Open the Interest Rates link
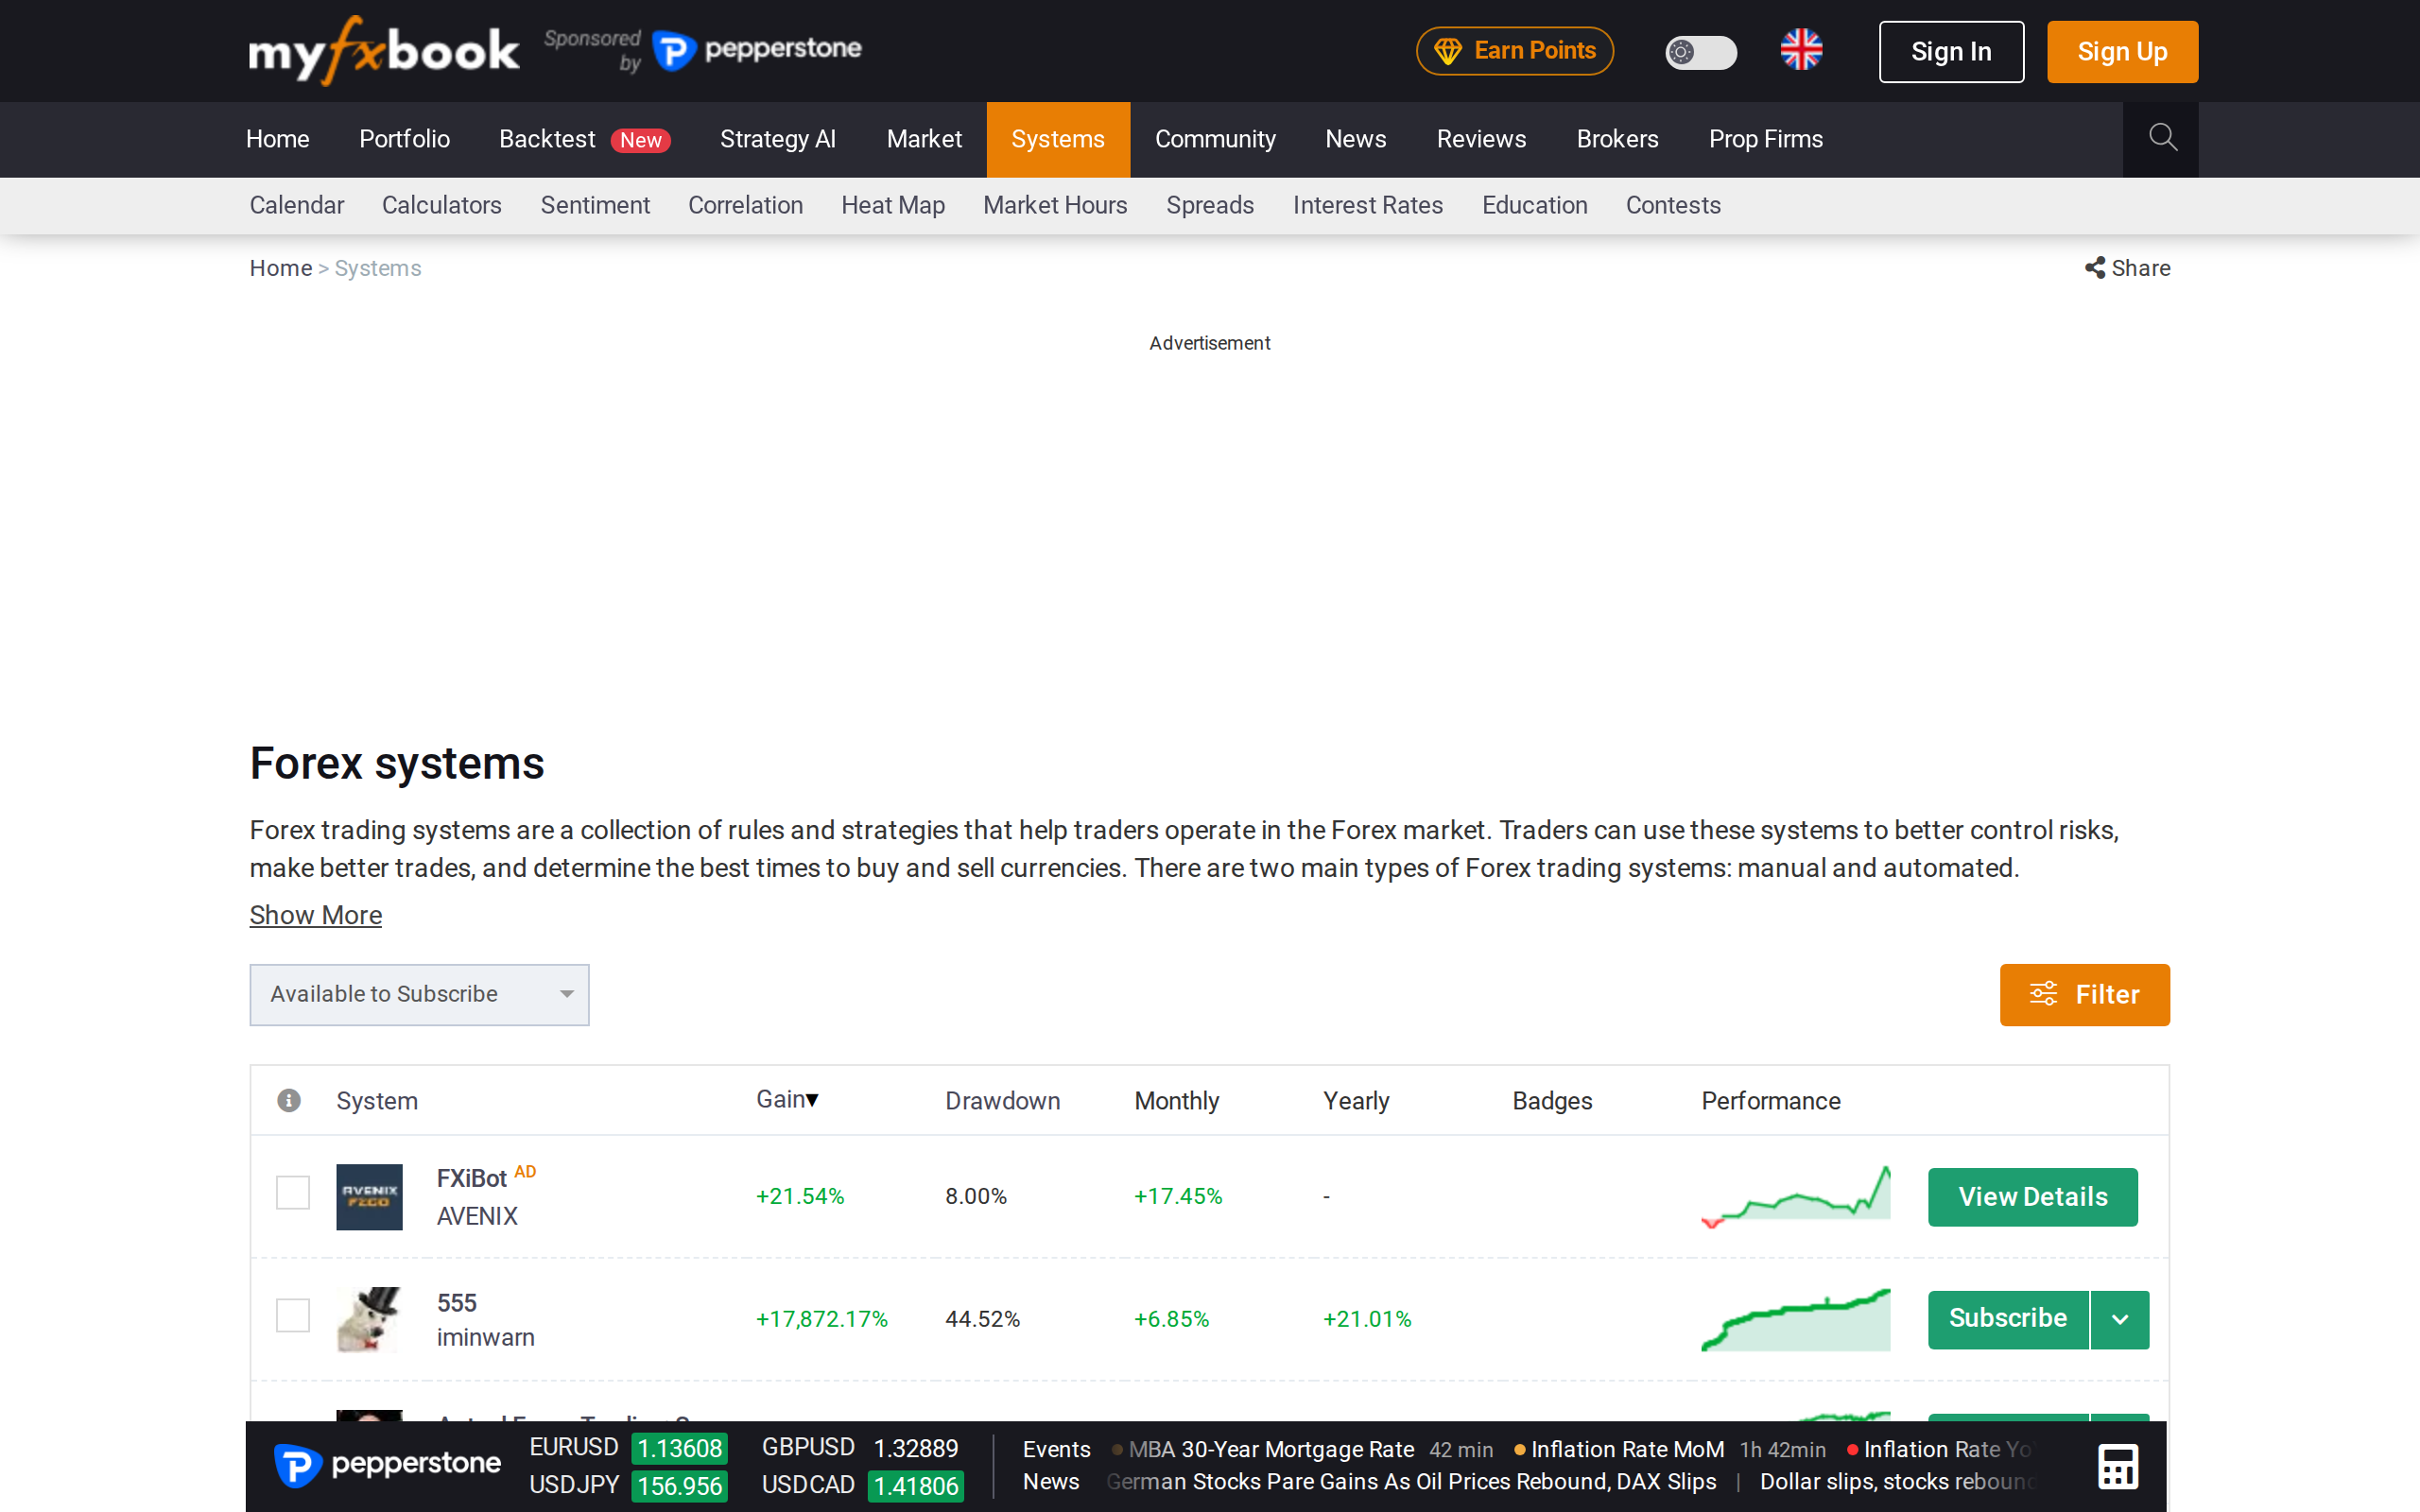Image resolution: width=2420 pixels, height=1512 pixels. click(x=1367, y=205)
